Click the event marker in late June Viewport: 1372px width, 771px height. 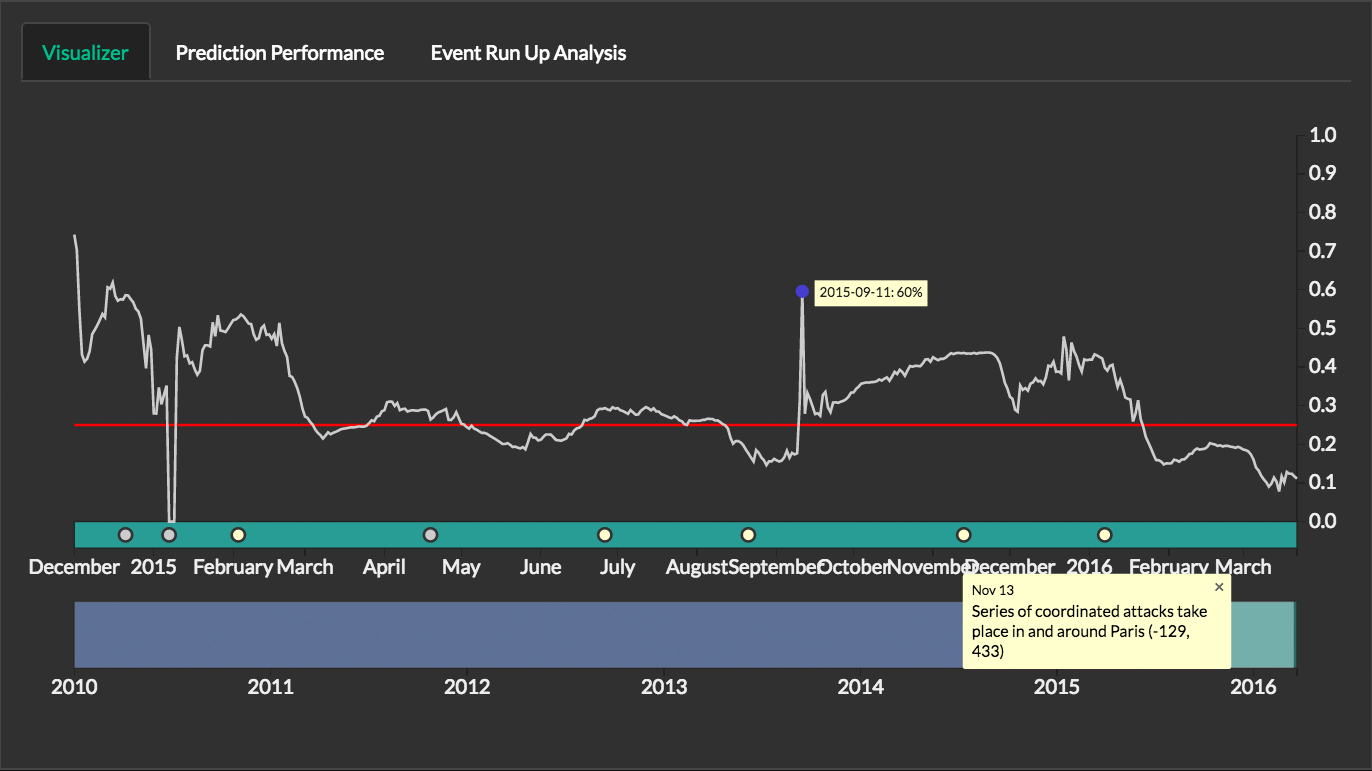pos(604,535)
